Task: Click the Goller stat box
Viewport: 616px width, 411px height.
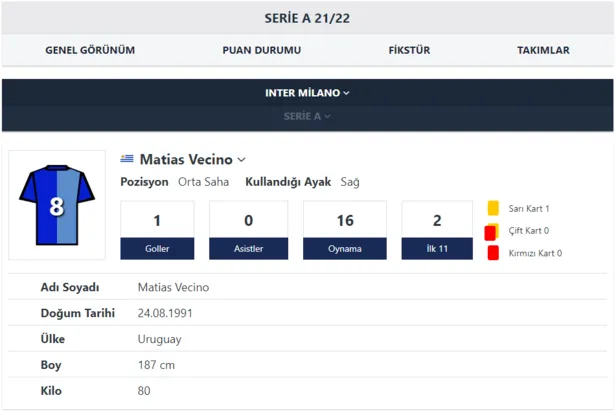Action: tap(157, 230)
